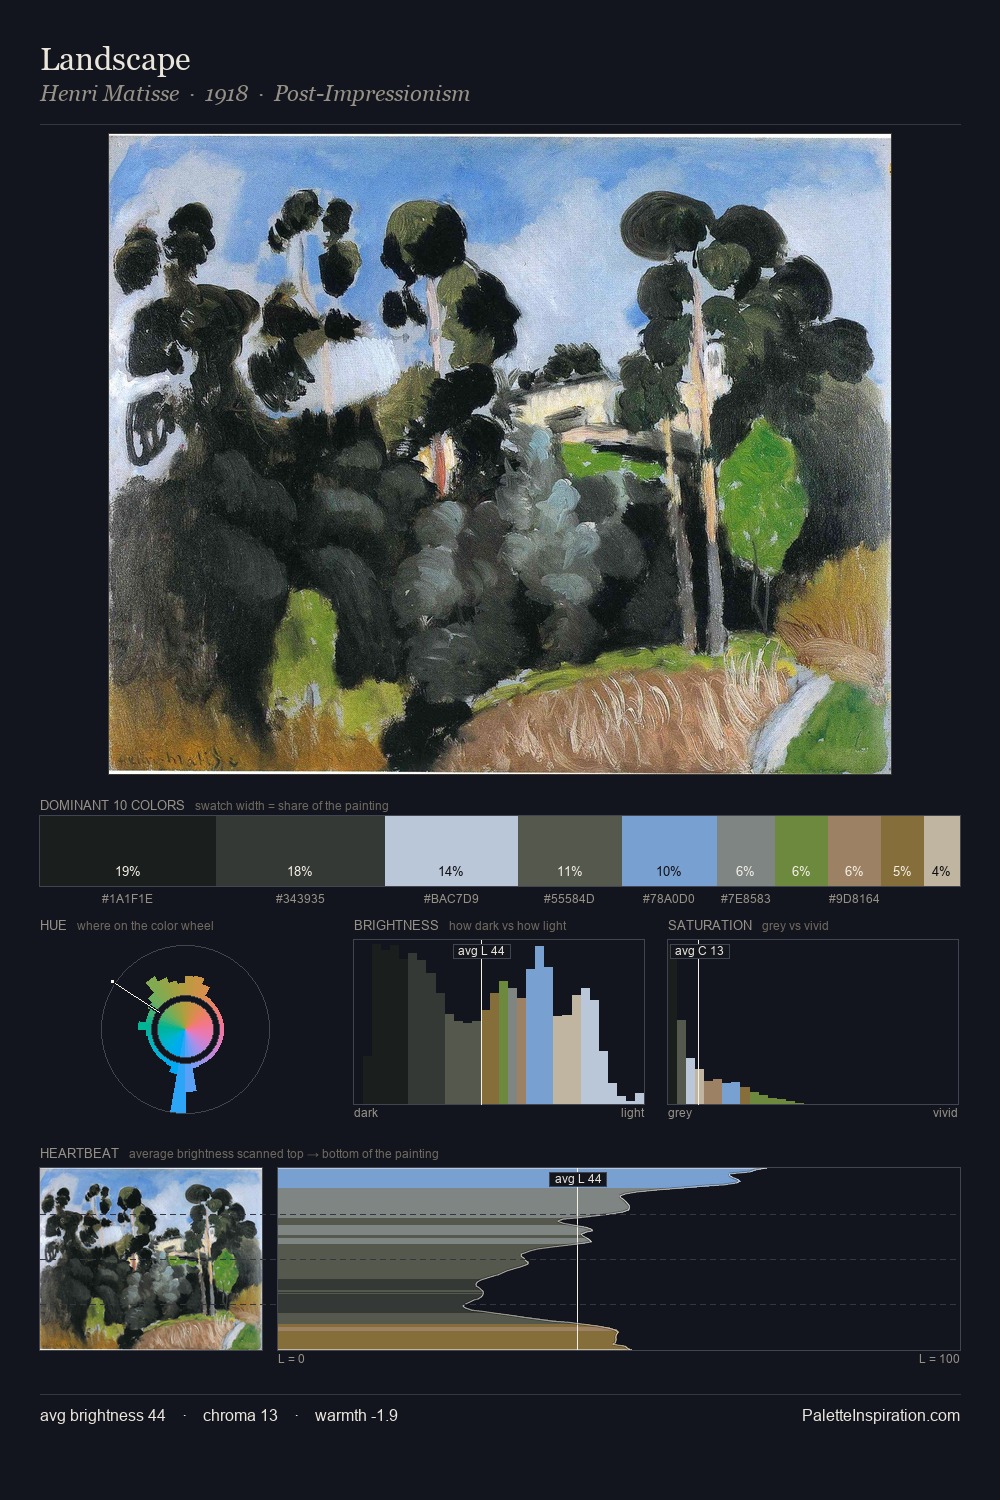
Task: Click the HEARTBEAT section heading
Action: 79,1153
